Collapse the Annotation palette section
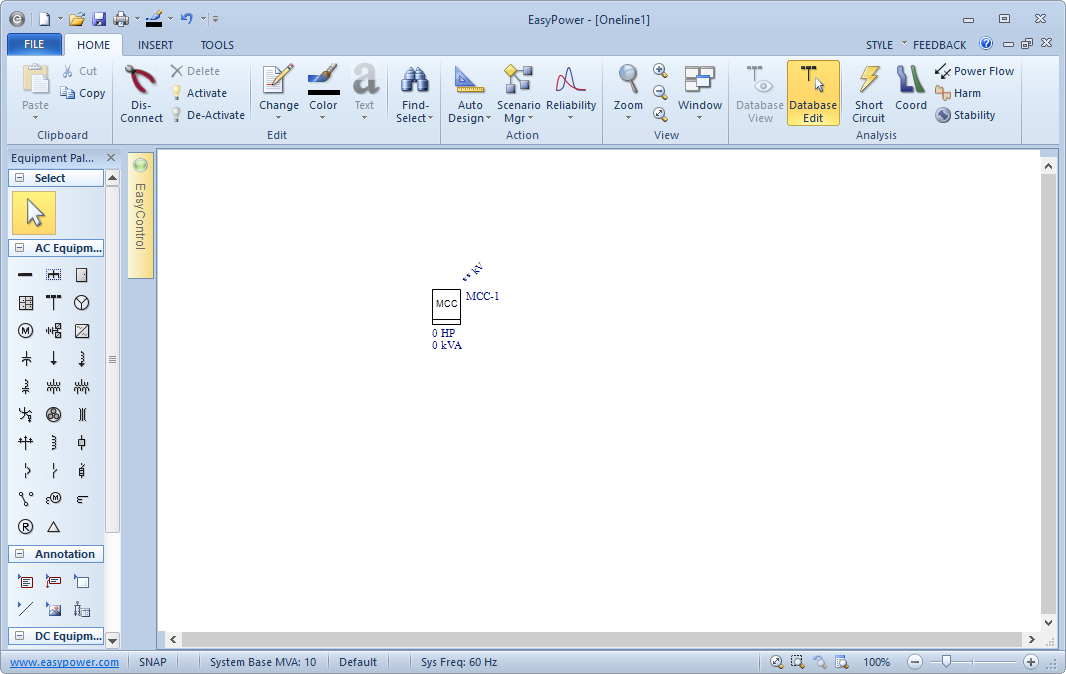Viewport: 1066px width, 674px height. (x=20, y=554)
